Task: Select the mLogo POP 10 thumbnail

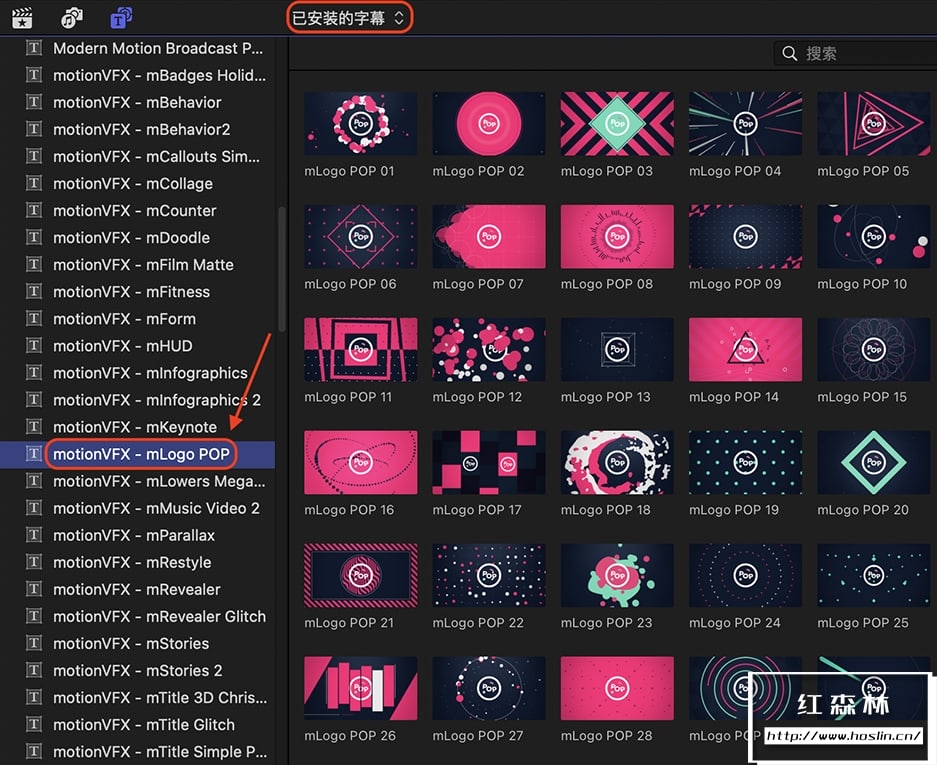Action: 874,237
